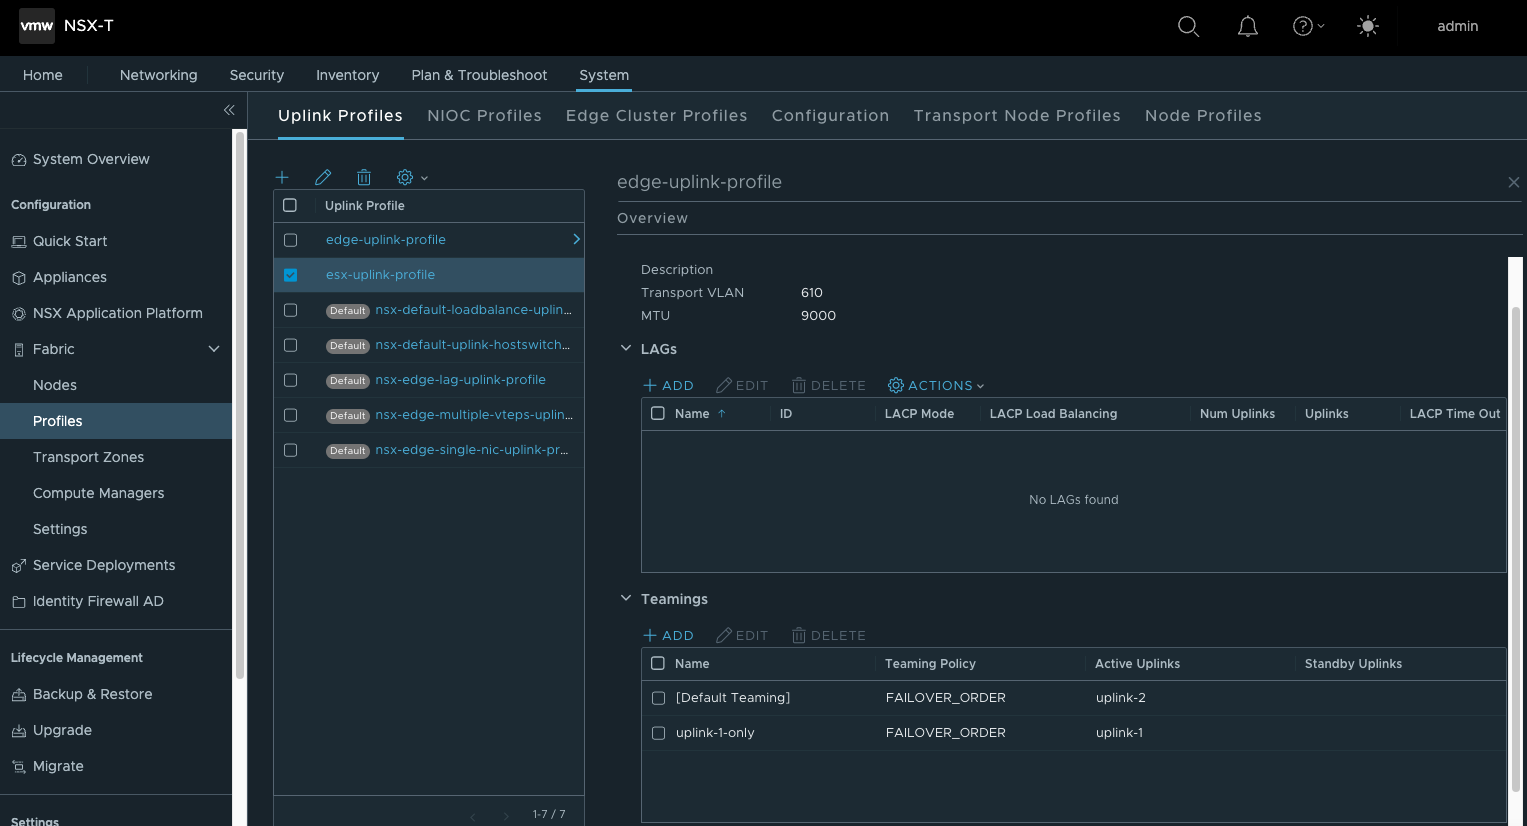Switch to the Security tab
1527x826 pixels.
pos(257,75)
